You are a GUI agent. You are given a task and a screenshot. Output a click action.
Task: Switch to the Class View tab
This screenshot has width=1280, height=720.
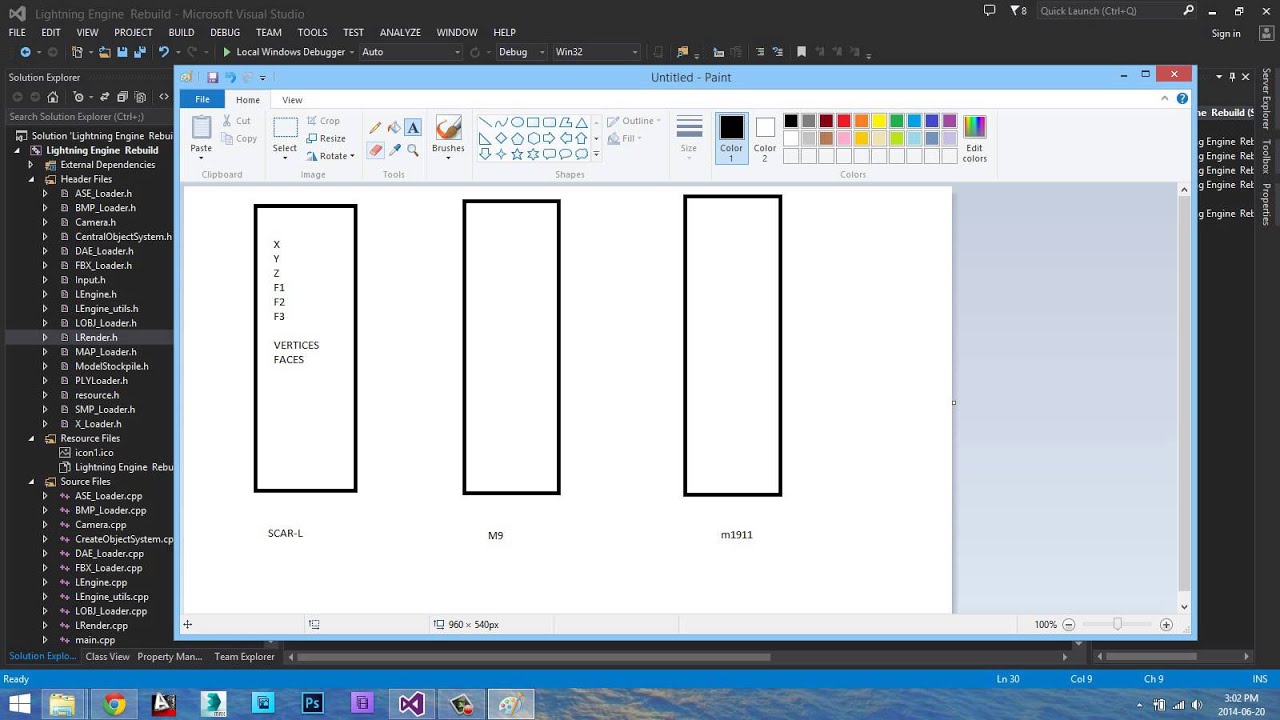coord(107,657)
